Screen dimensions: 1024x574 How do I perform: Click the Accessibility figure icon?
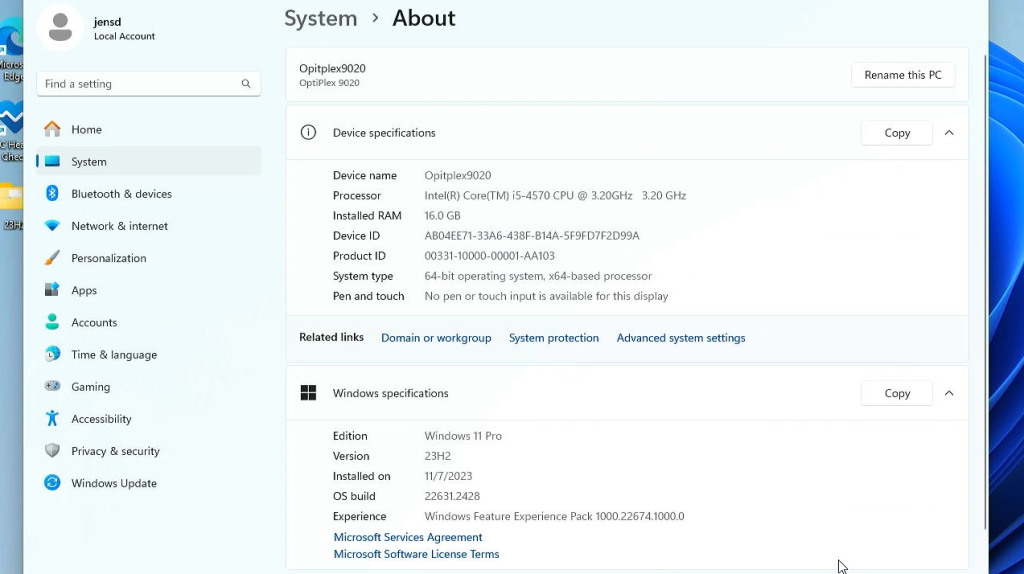point(52,419)
